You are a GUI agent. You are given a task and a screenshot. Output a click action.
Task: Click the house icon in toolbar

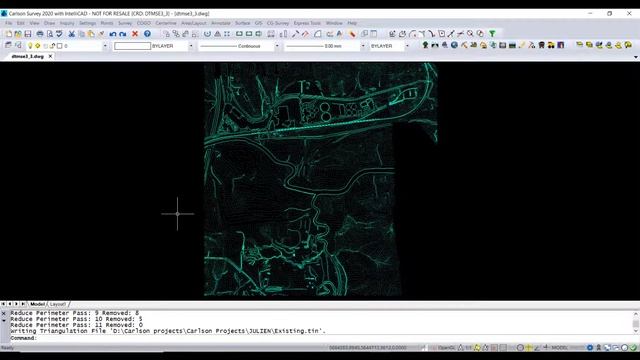click(483, 45)
